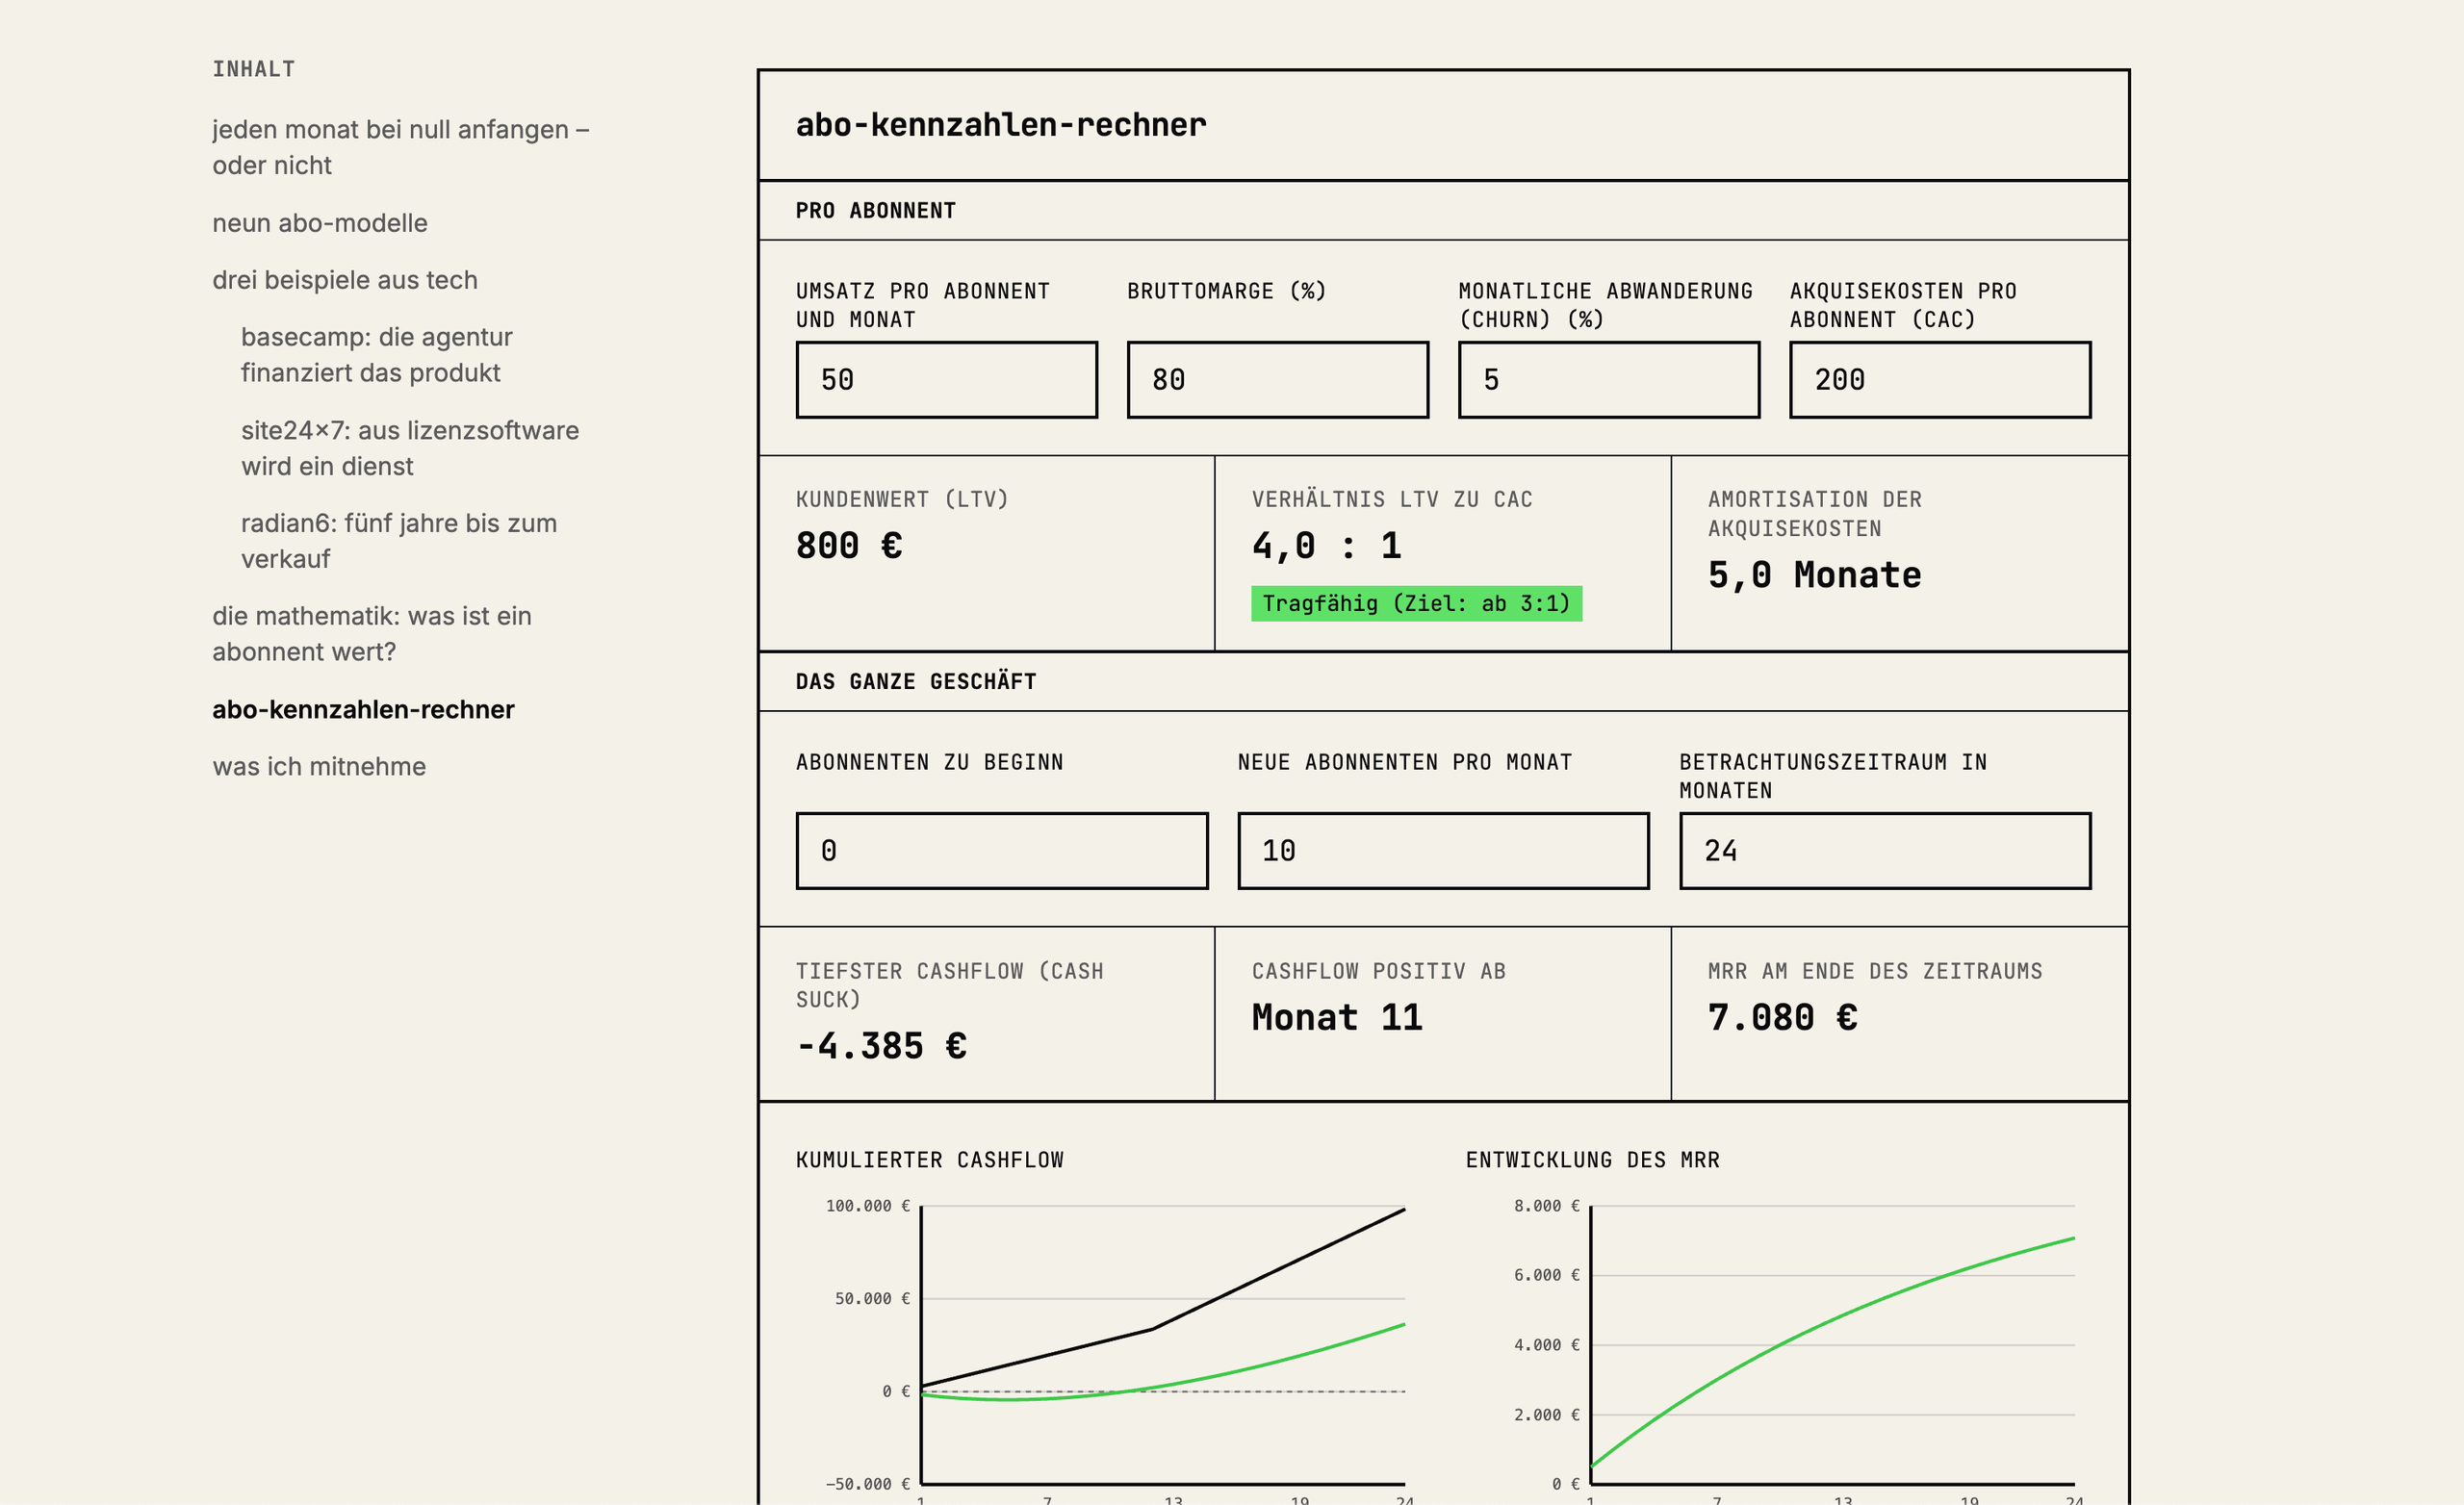The width and height of the screenshot is (2464, 1505).
Task: Select the Akquisekosten (CAC) input box
Action: [1939, 380]
